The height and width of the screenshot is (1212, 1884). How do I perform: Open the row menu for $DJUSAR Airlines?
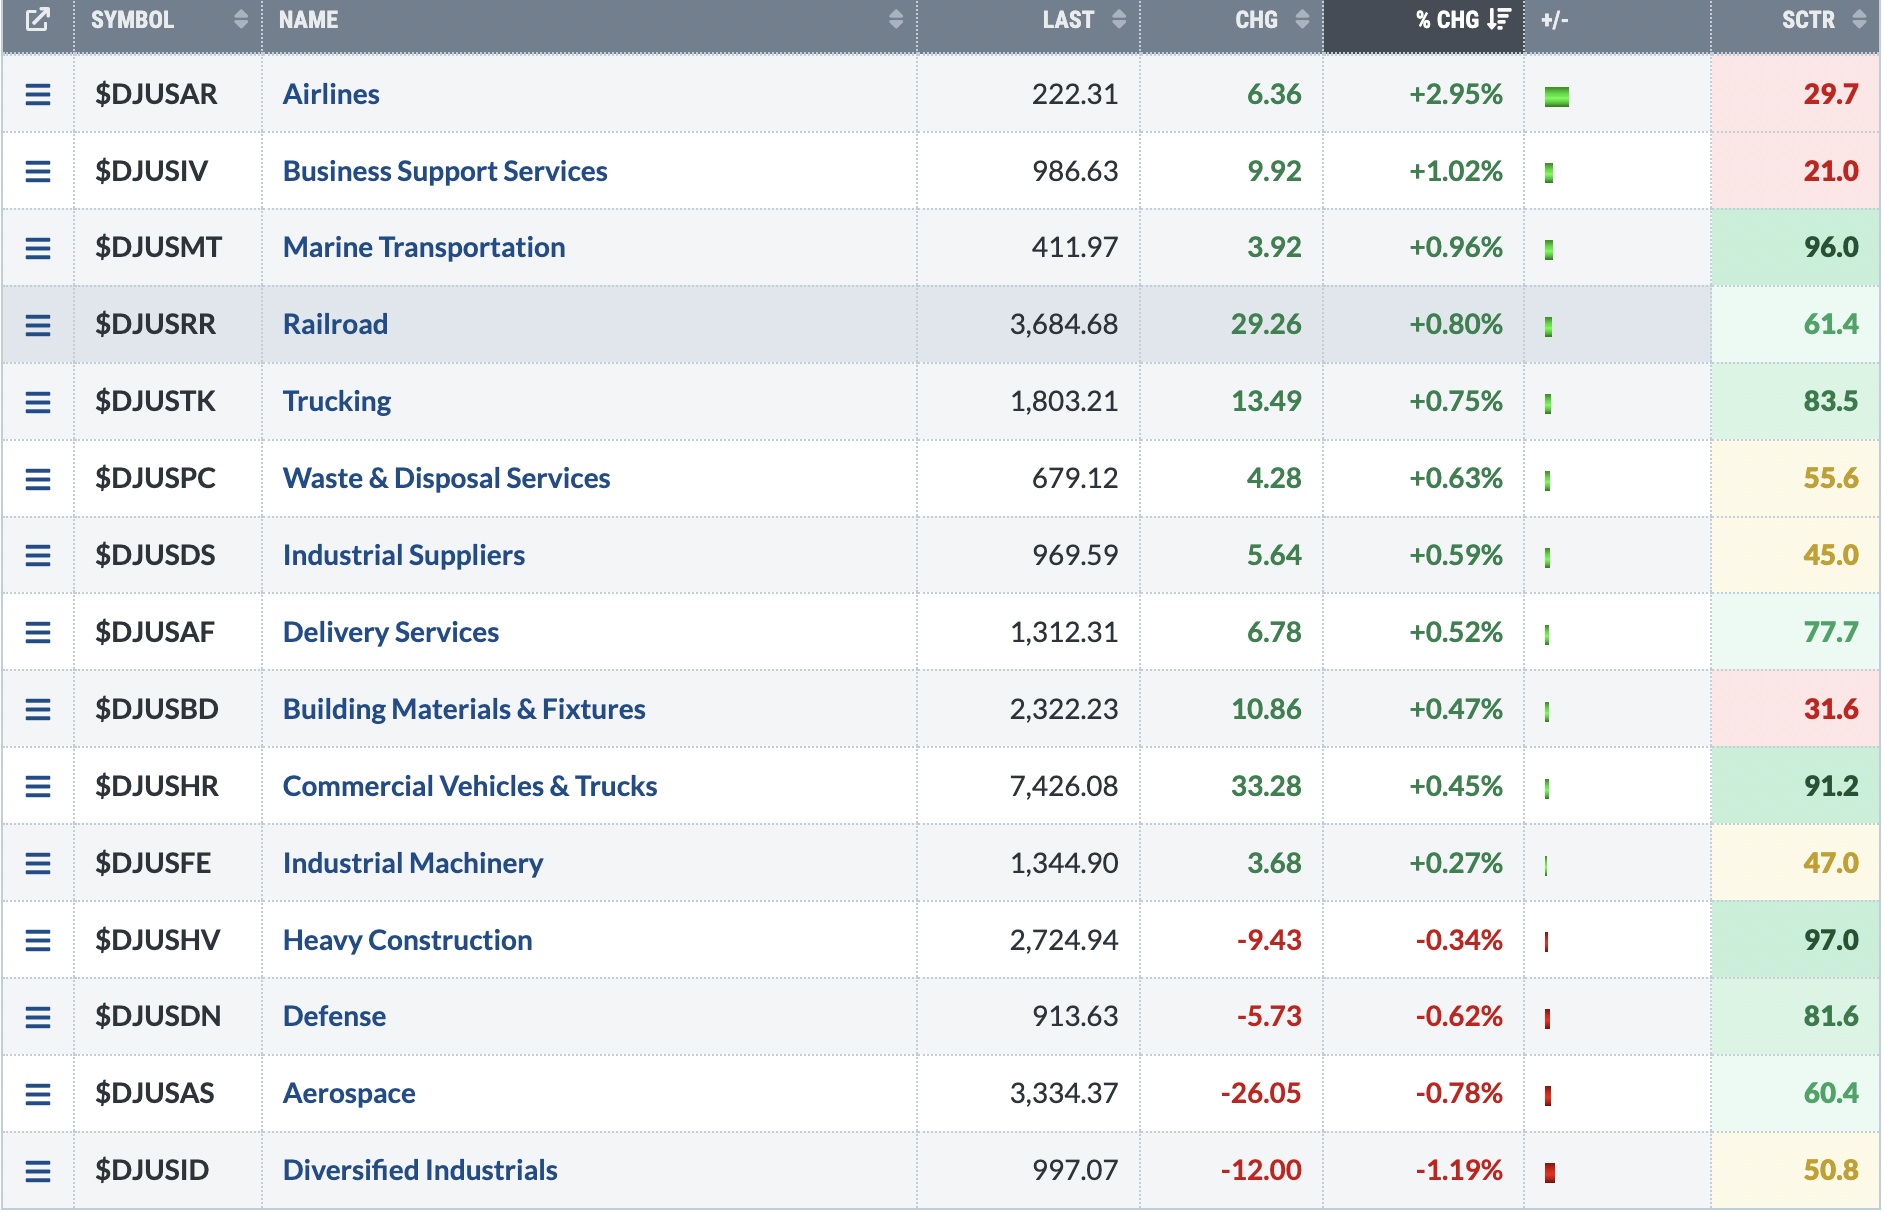click(x=38, y=94)
